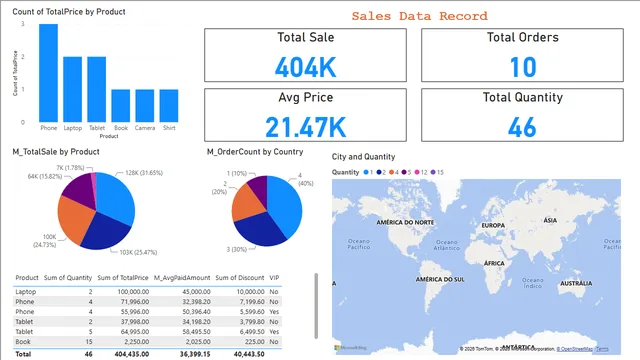Select the Book row in the table

[147, 342]
